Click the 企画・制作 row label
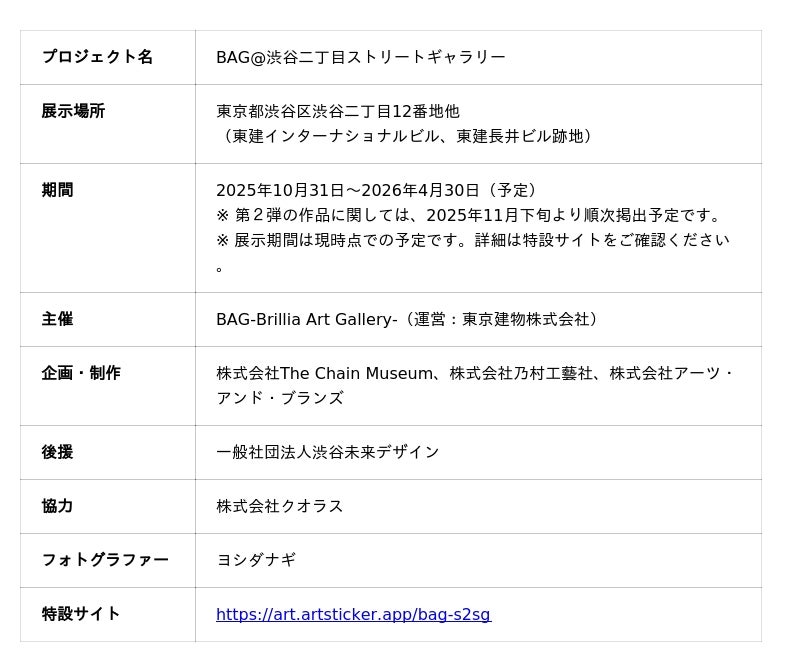This screenshot has width=800, height=672. 81,373
